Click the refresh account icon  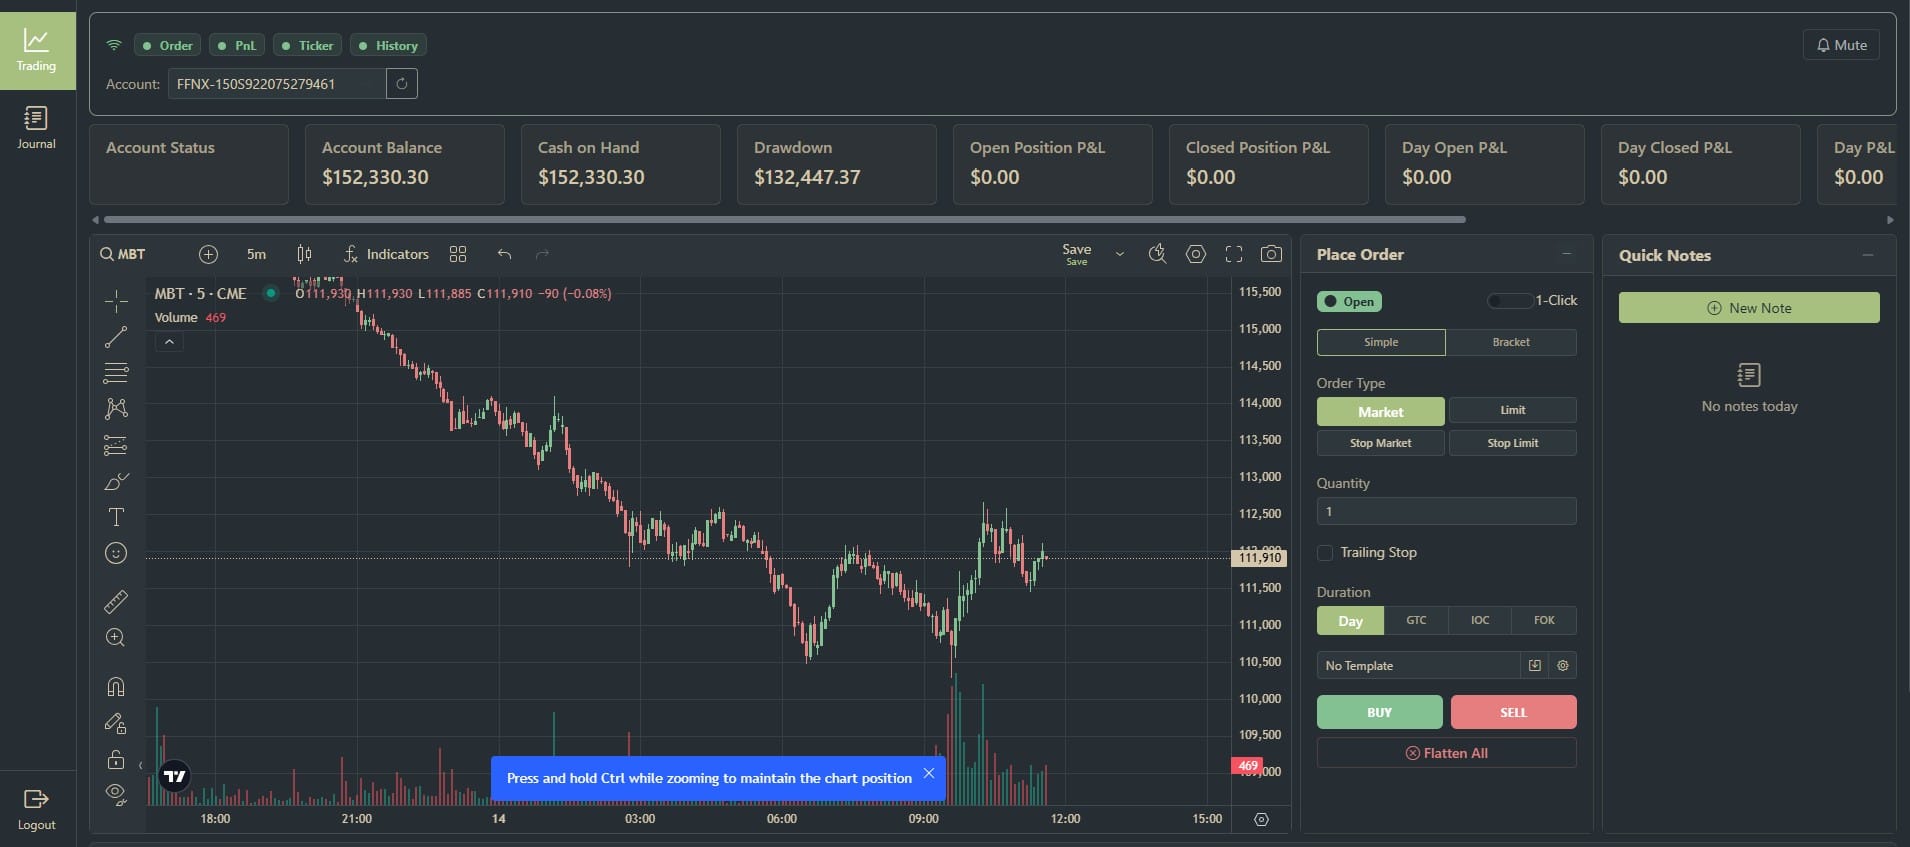click(x=402, y=84)
